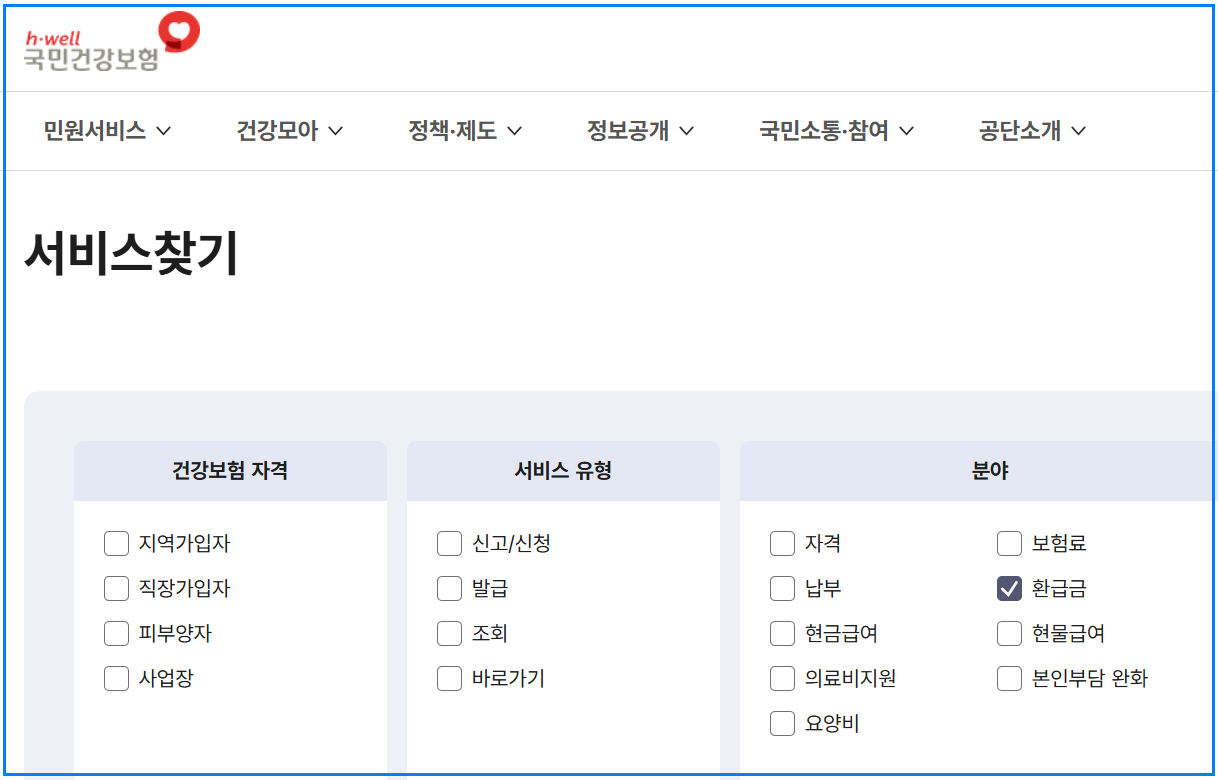Open the 민원서비스 dropdown menu
This screenshot has width=1218, height=780.
point(104,130)
